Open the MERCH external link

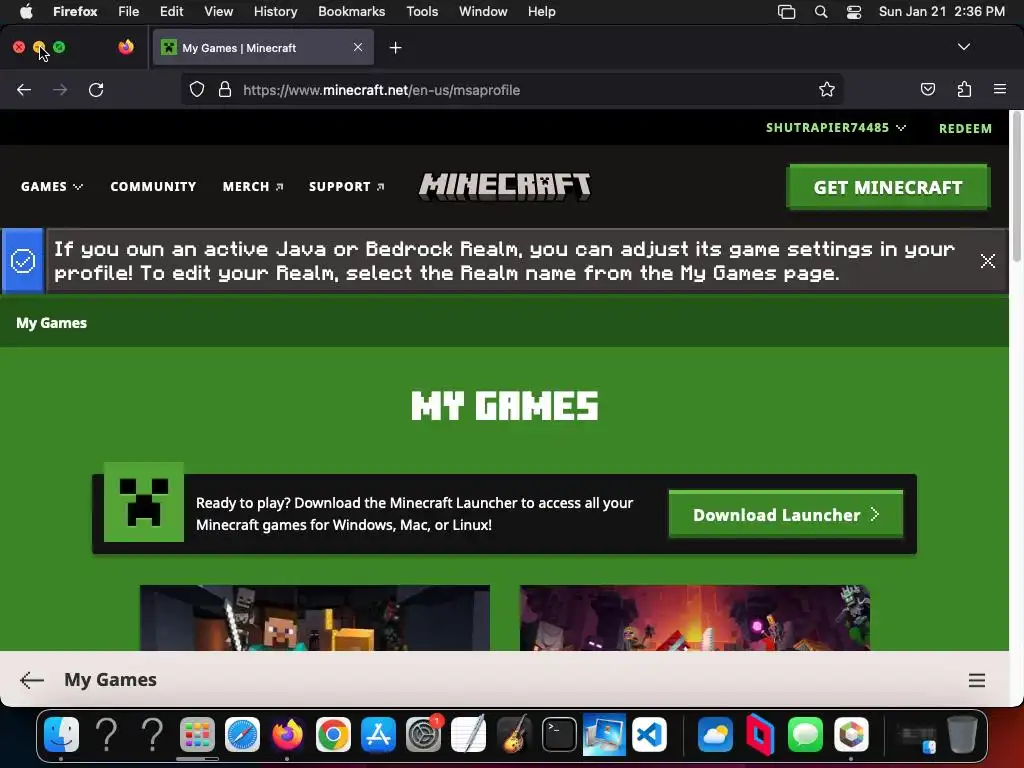[x=253, y=187]
